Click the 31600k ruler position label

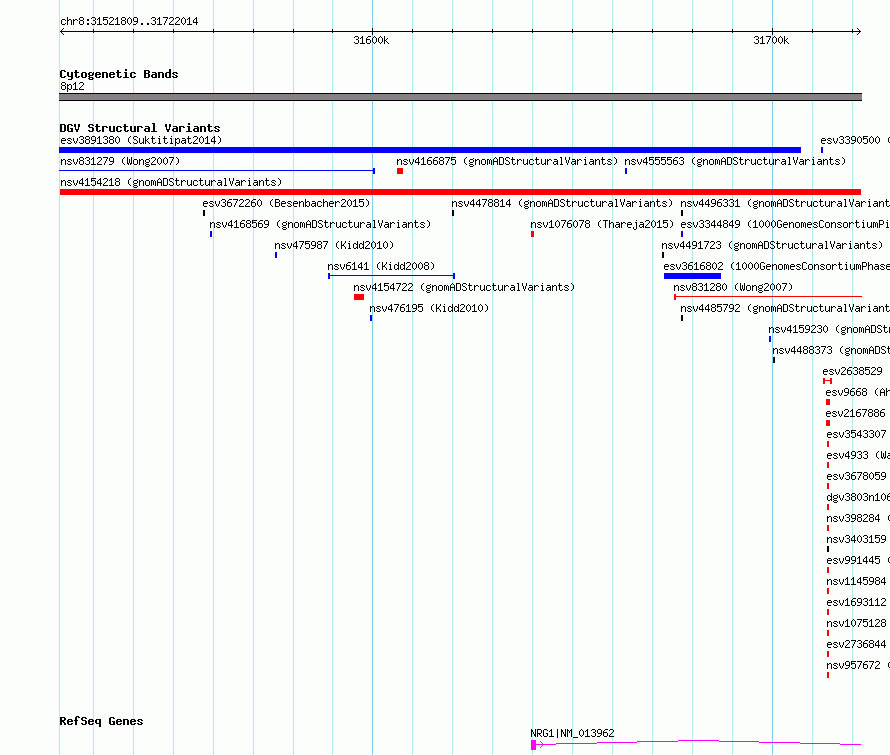pyautogui.click(x=371, y=40)
